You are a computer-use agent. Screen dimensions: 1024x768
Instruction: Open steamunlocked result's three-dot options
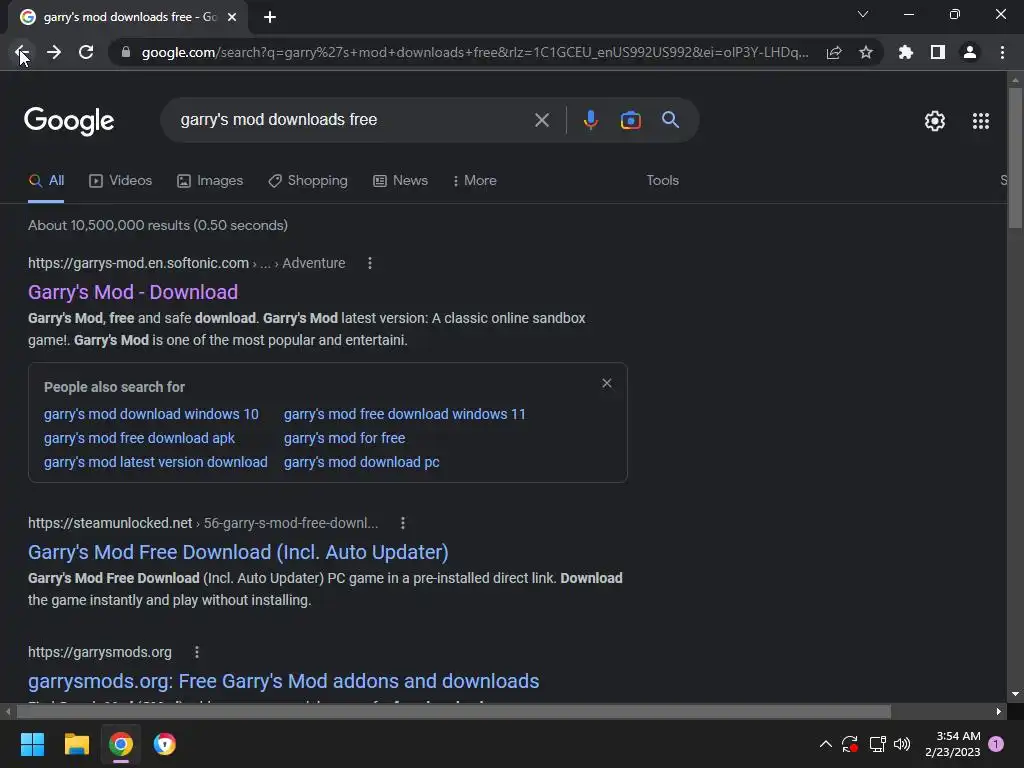402,523
